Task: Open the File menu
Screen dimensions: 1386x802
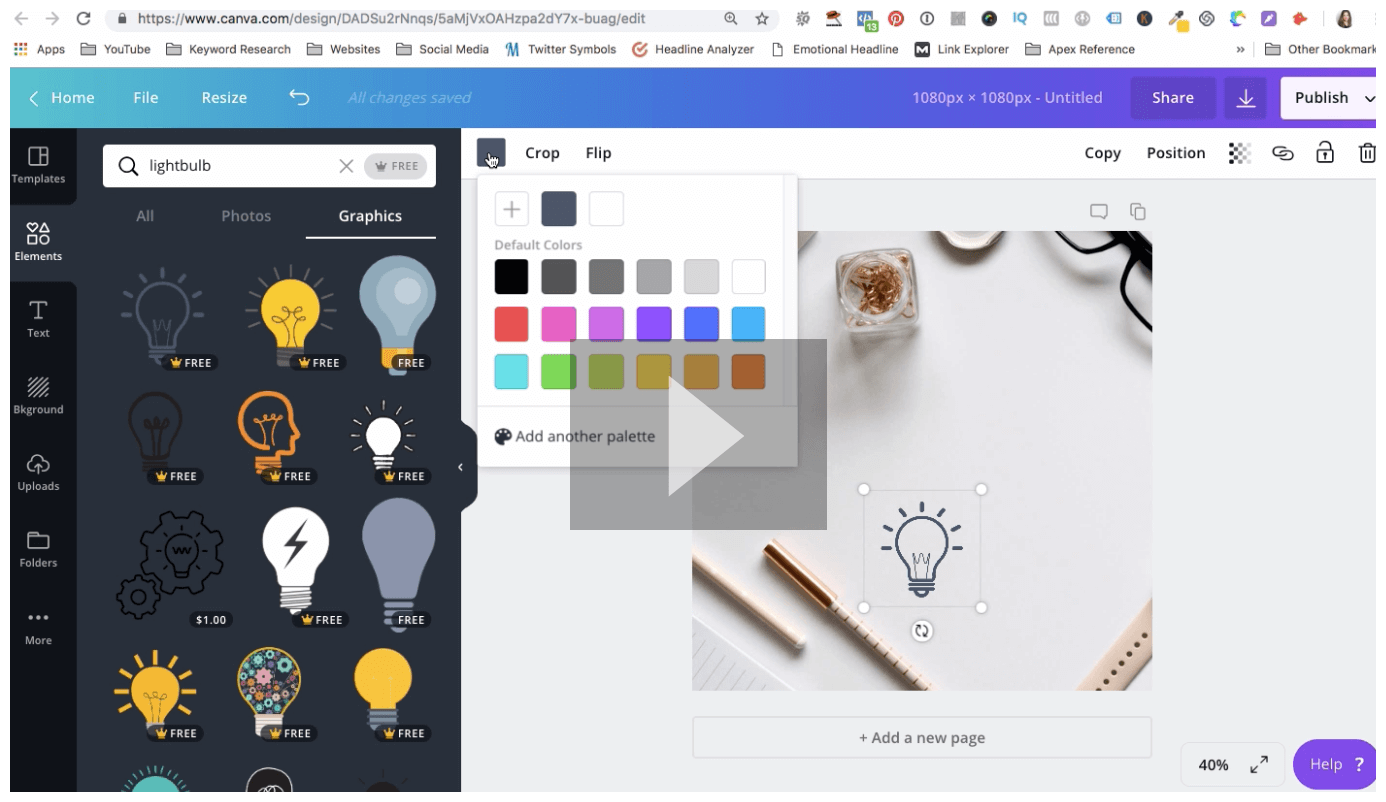Action: (146, 97)
